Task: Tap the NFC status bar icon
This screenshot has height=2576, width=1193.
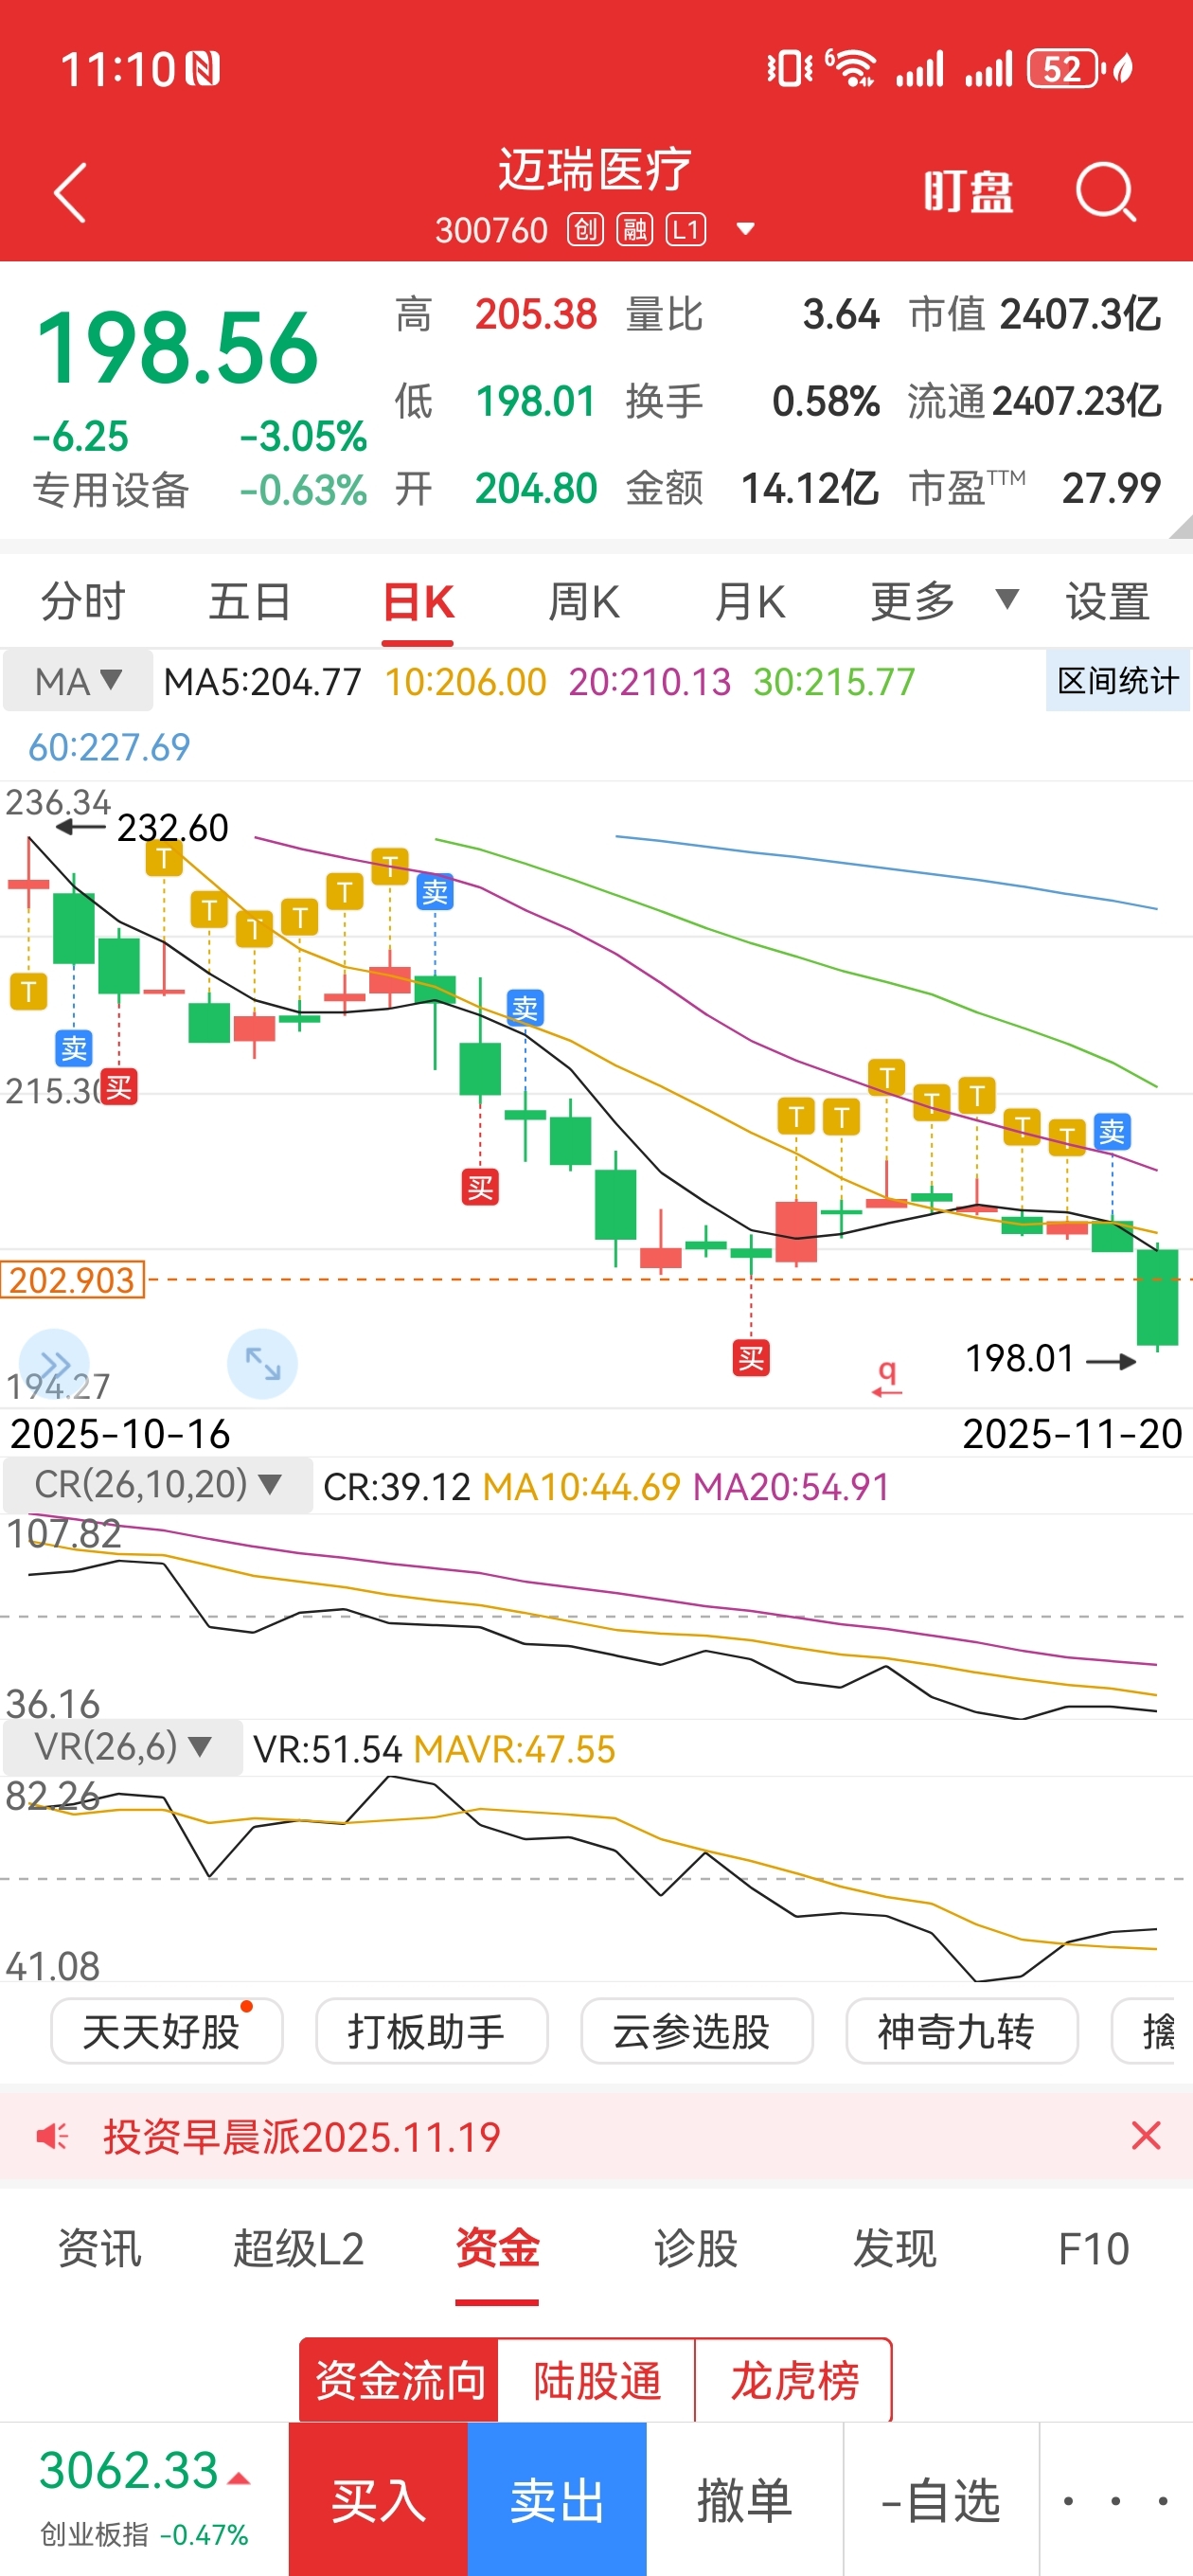Action: [x=203, y=69]
